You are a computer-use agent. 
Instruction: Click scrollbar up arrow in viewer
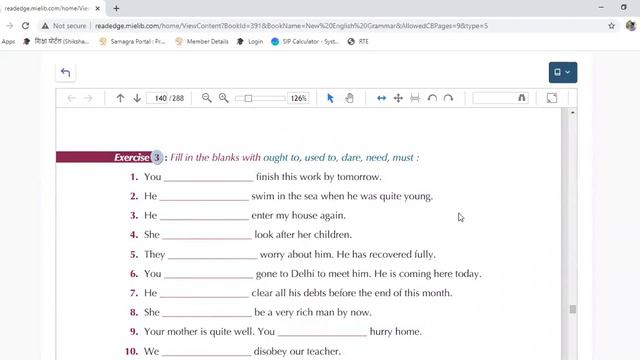click(573, 112)
